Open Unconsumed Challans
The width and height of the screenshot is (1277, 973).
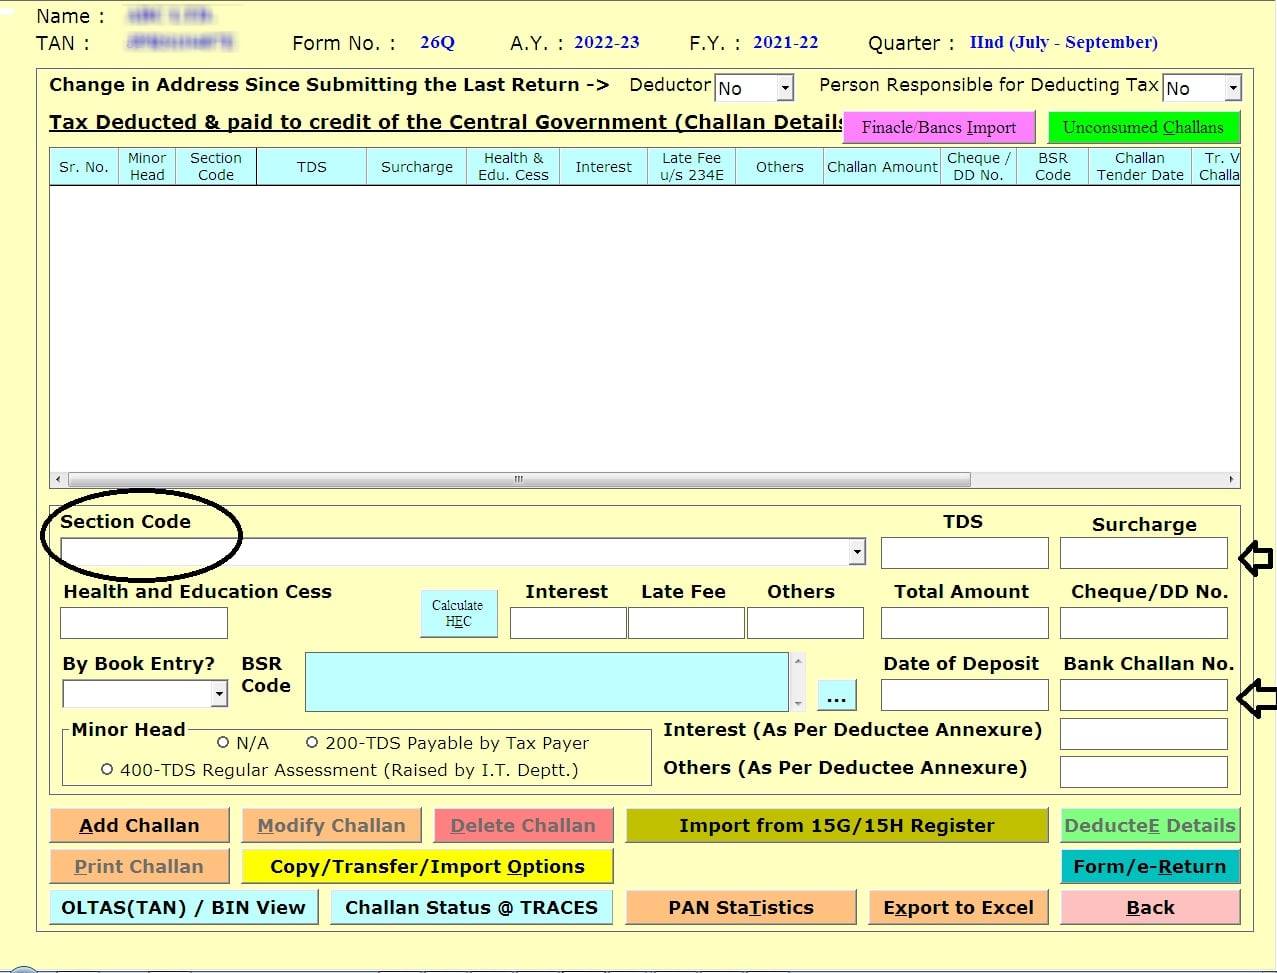tap(1142, 127)
